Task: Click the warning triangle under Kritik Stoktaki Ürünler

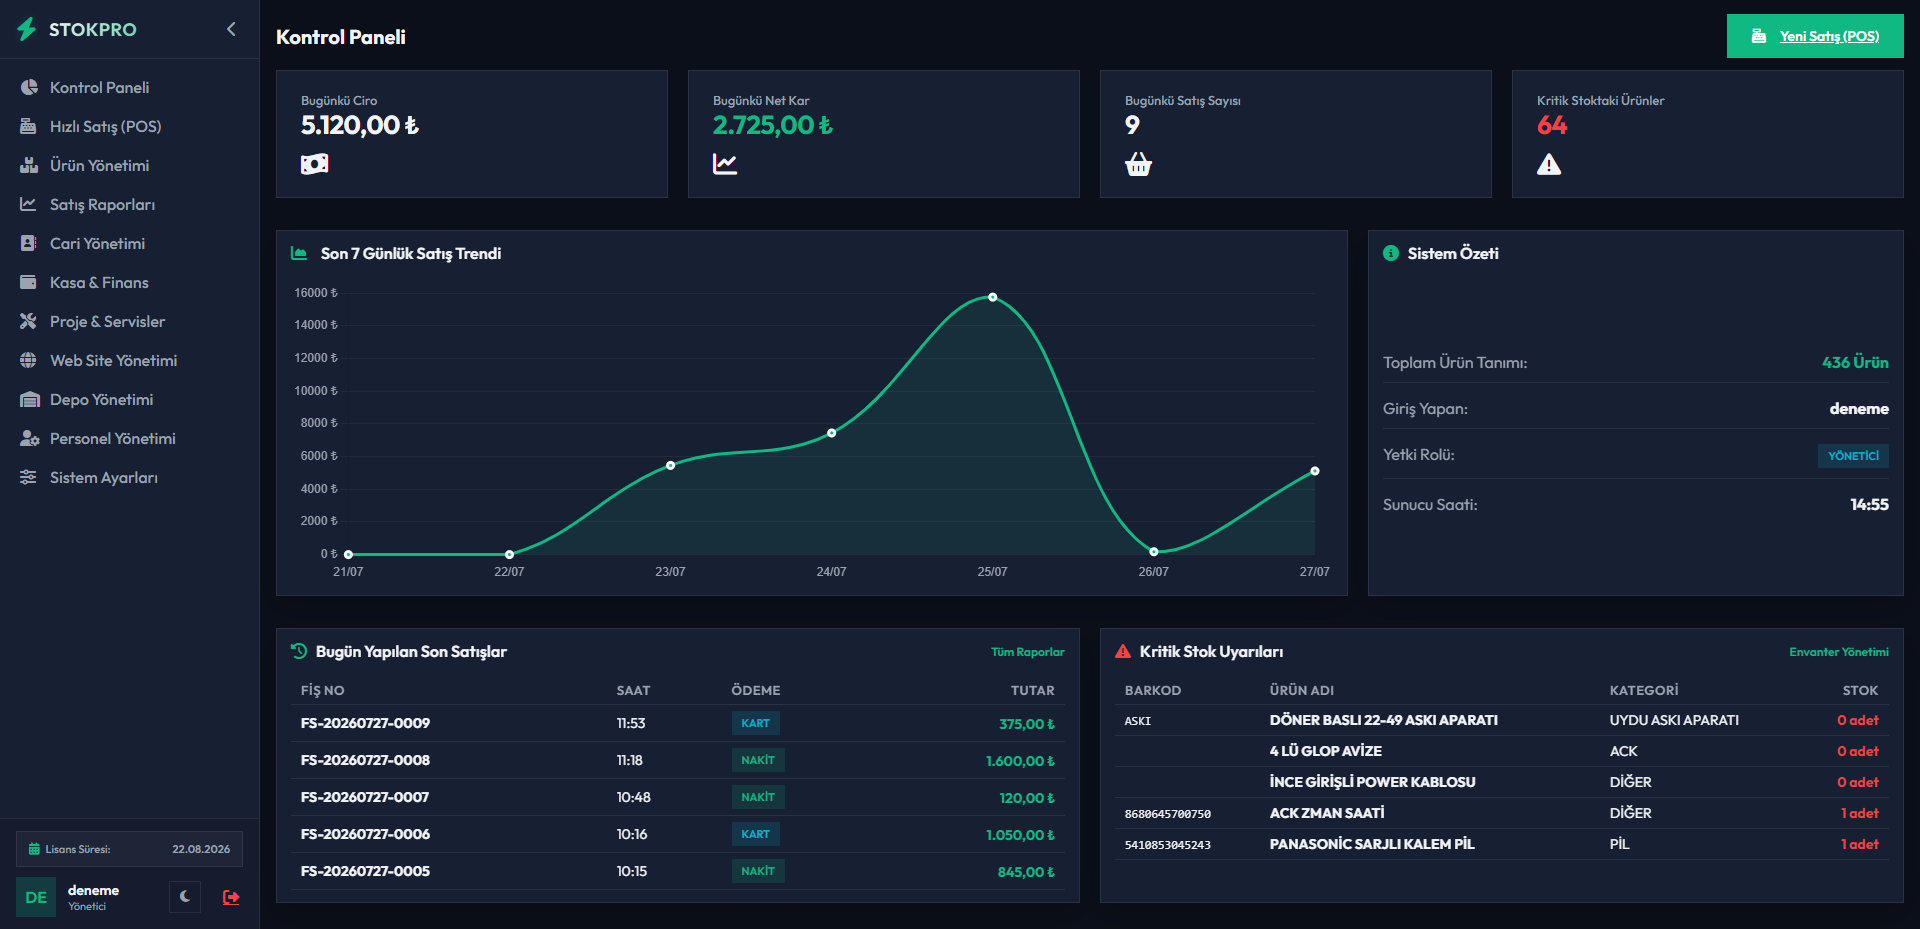Action: (1549, 164)
